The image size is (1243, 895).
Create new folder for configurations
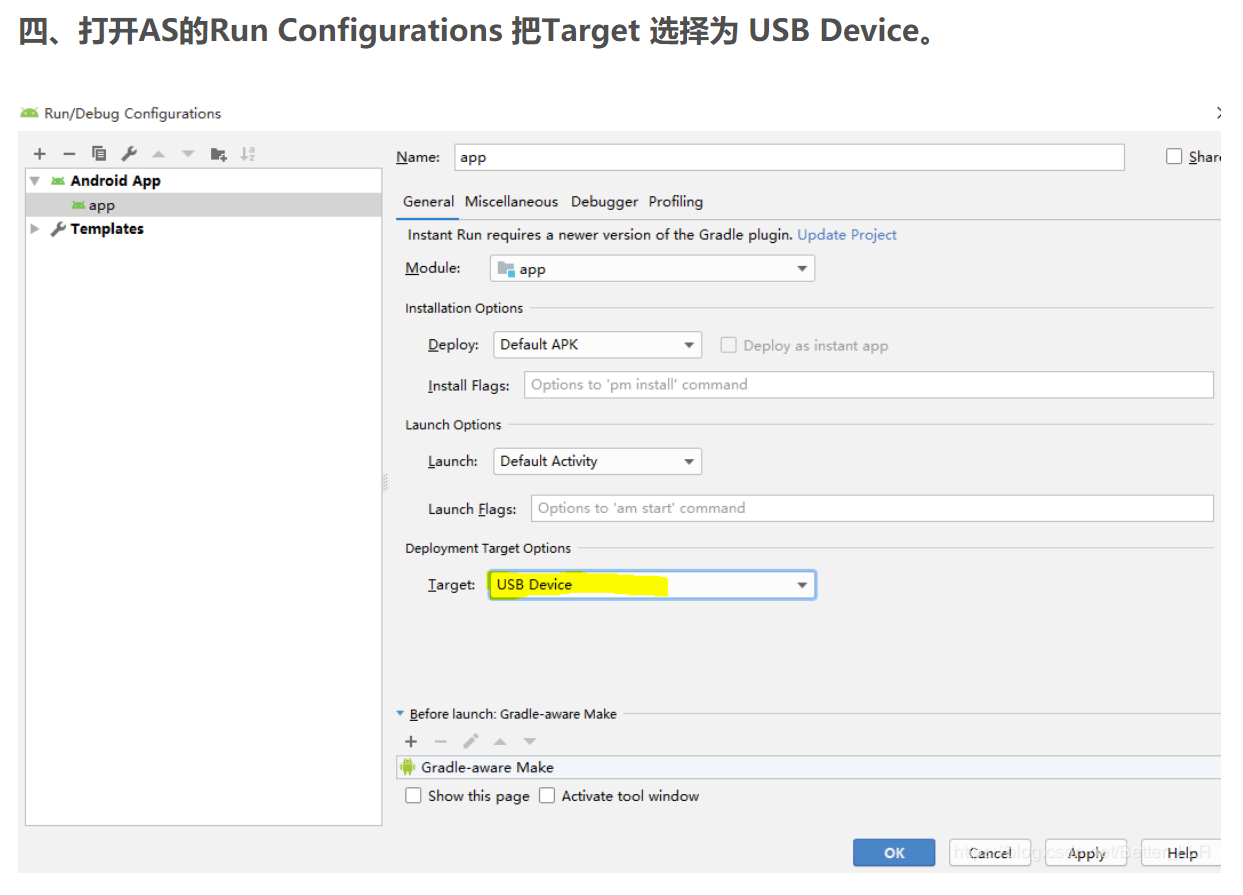pos(218,154)
